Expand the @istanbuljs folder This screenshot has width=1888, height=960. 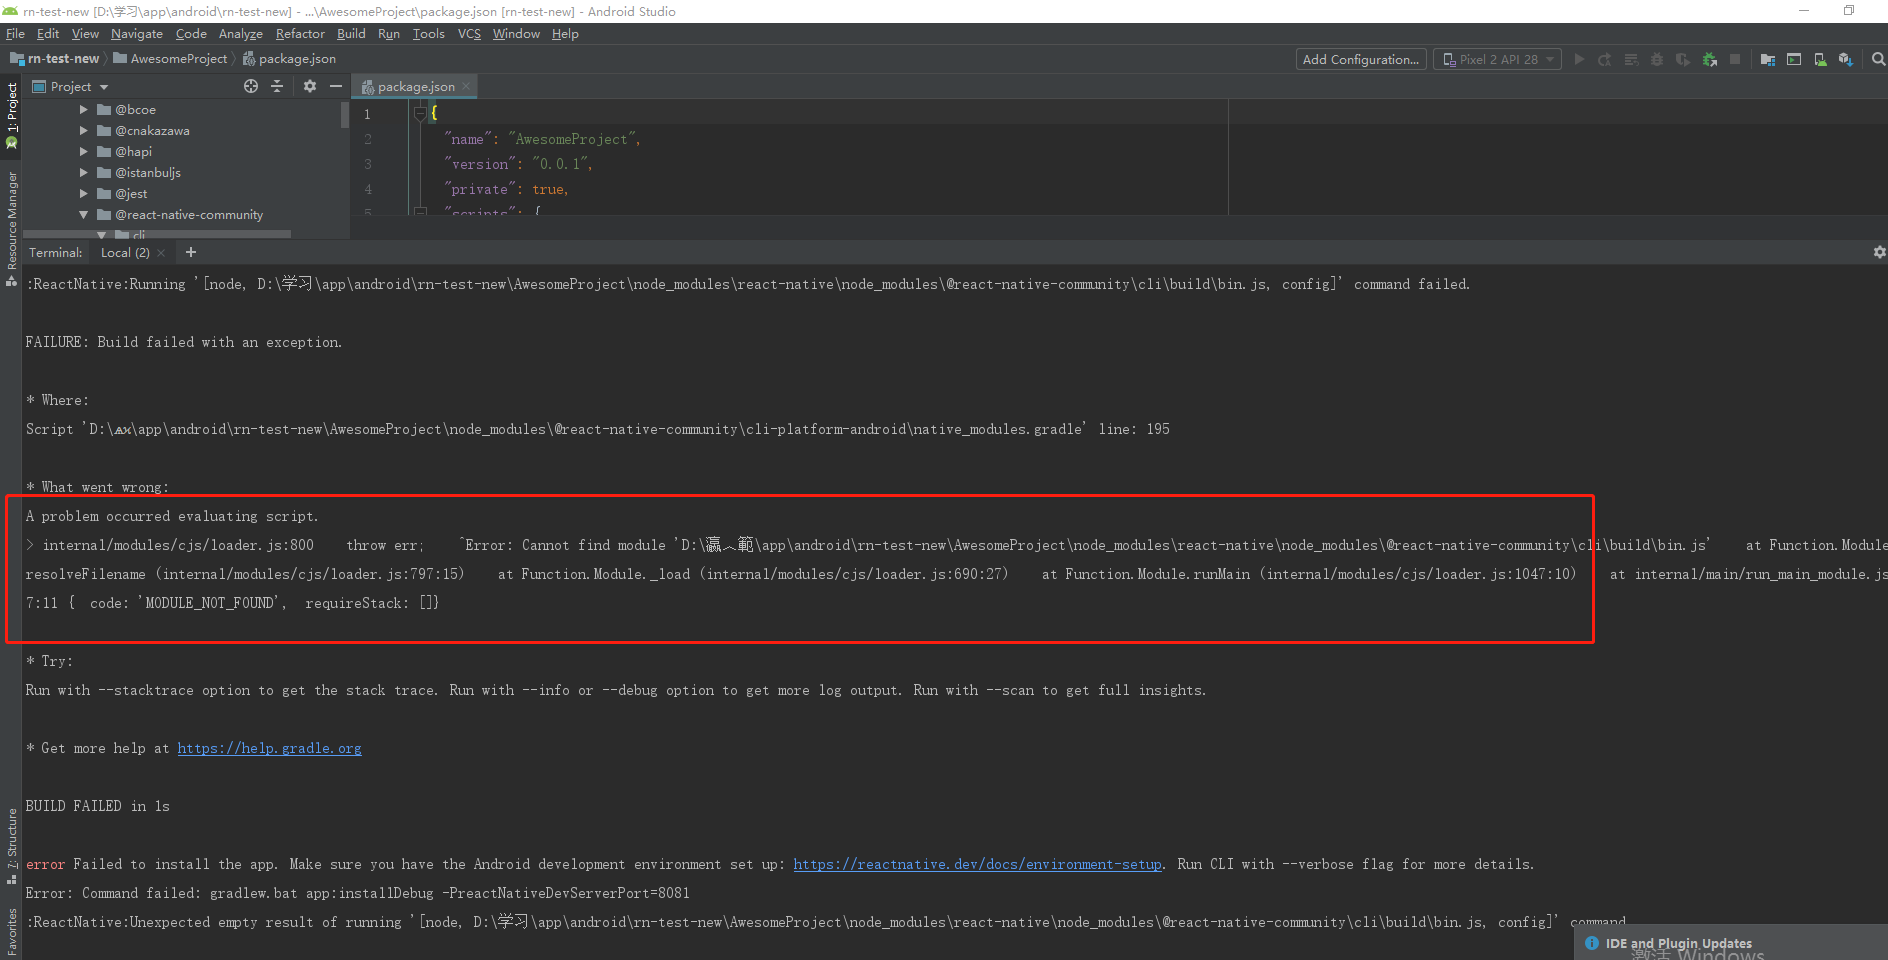(84, 173)
